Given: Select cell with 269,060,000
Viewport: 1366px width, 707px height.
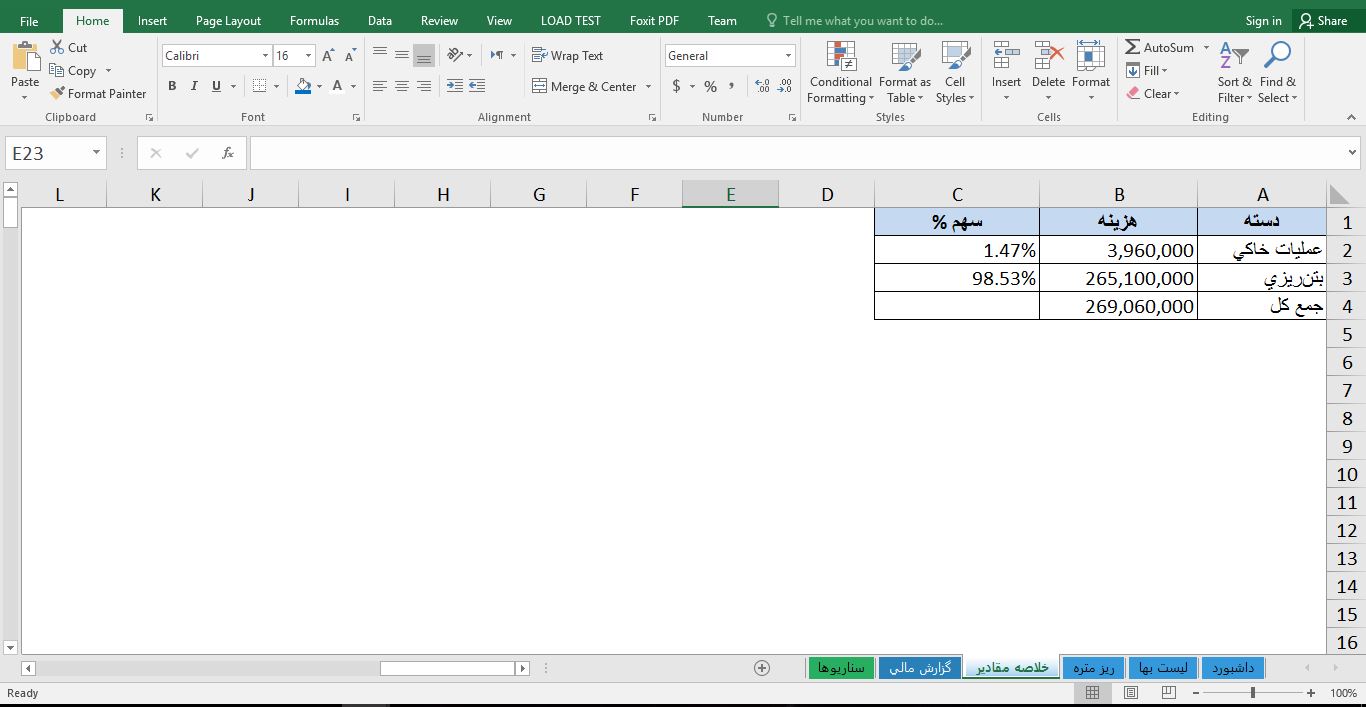Looking at the screenshot, I should 1118,306.
